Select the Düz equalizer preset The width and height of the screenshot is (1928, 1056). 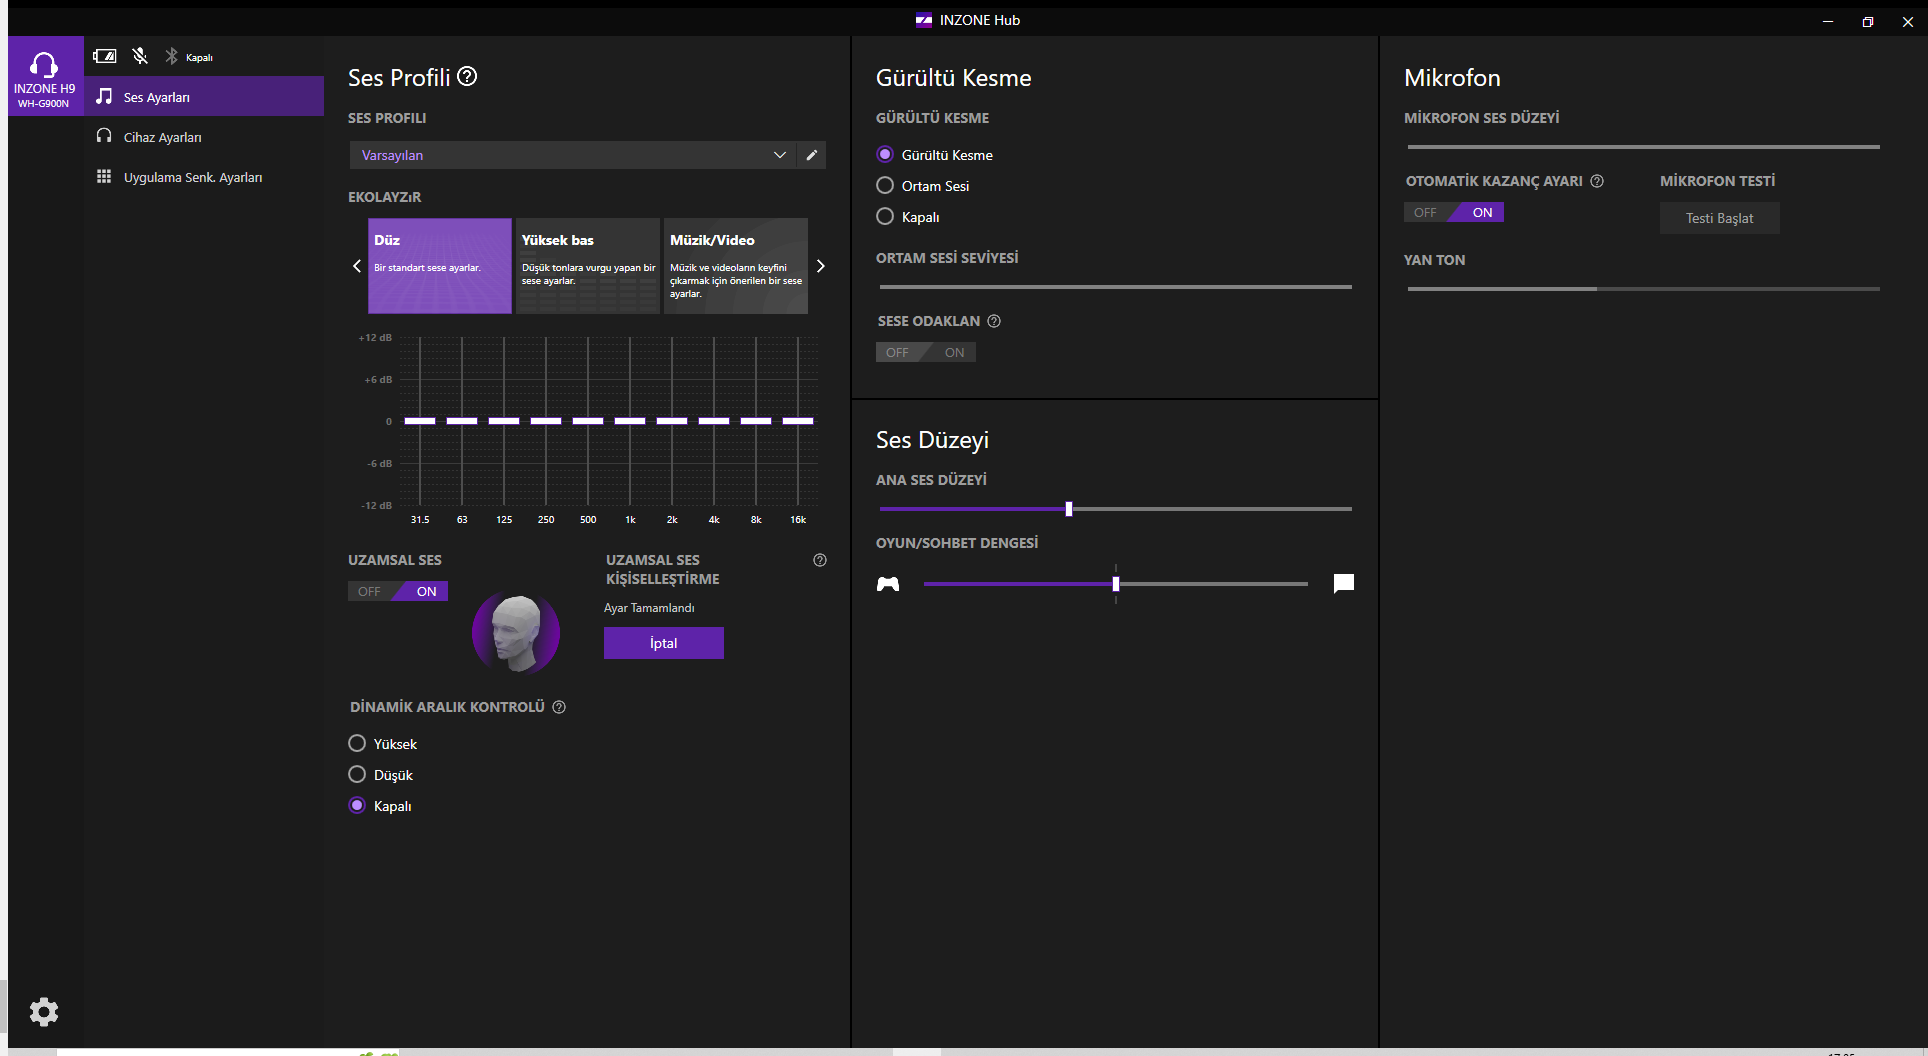(x=440, y=266)
